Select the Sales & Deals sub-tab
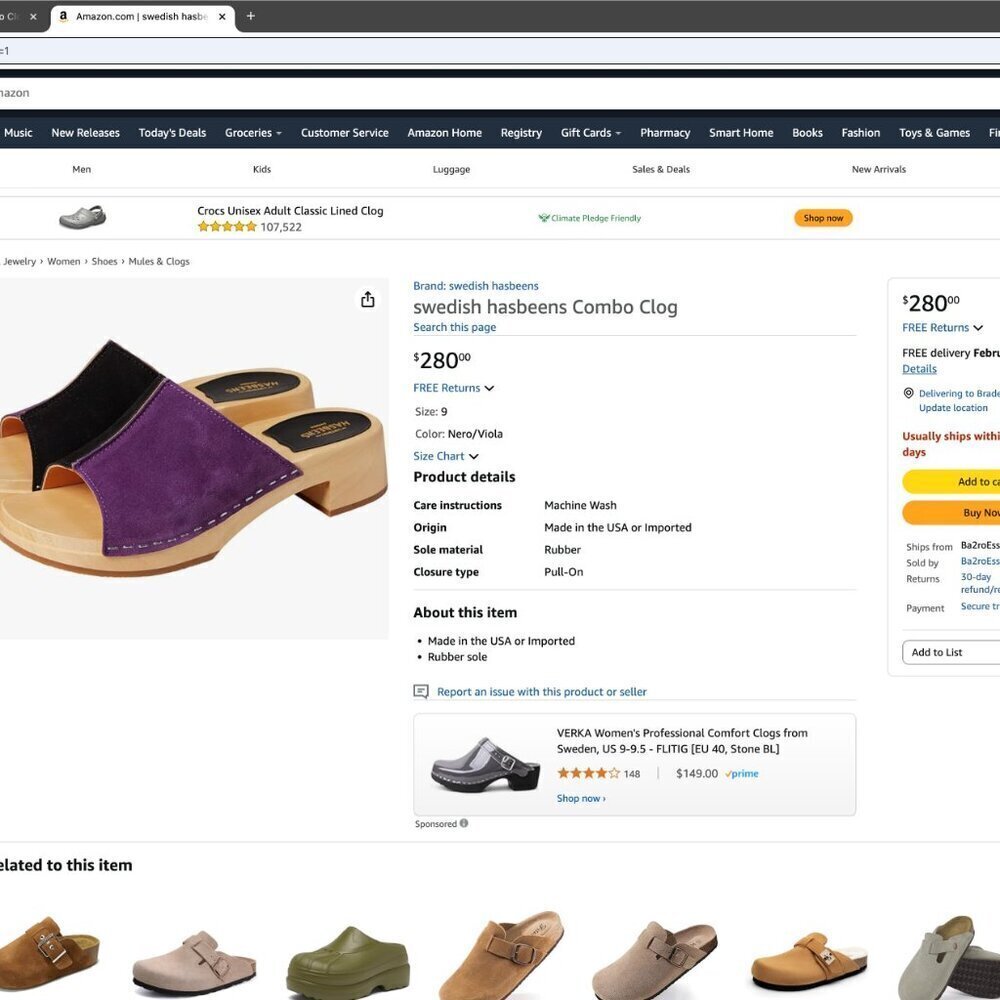Image resolution: width=1000 pixels, height=1000 pixels. (661, 169)
